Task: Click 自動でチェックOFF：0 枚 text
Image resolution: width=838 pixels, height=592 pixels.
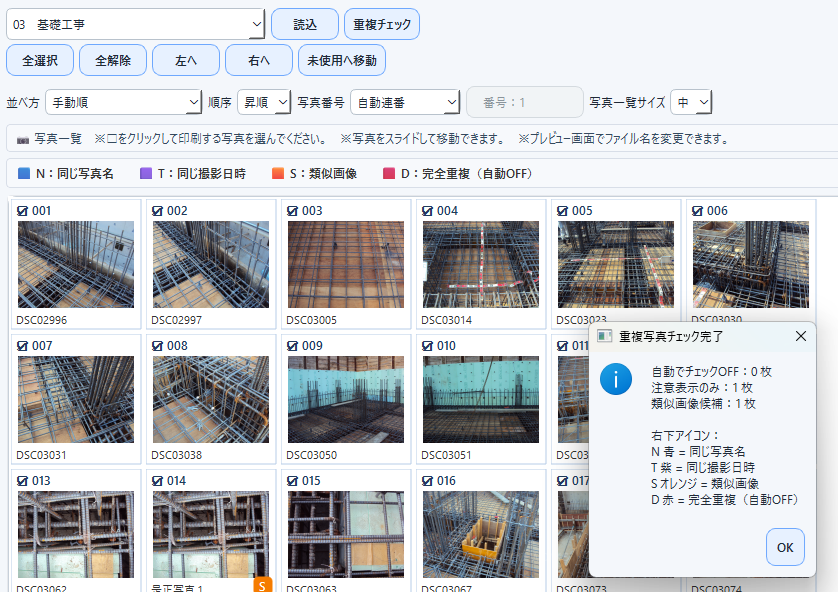Action: click(711, 371)
